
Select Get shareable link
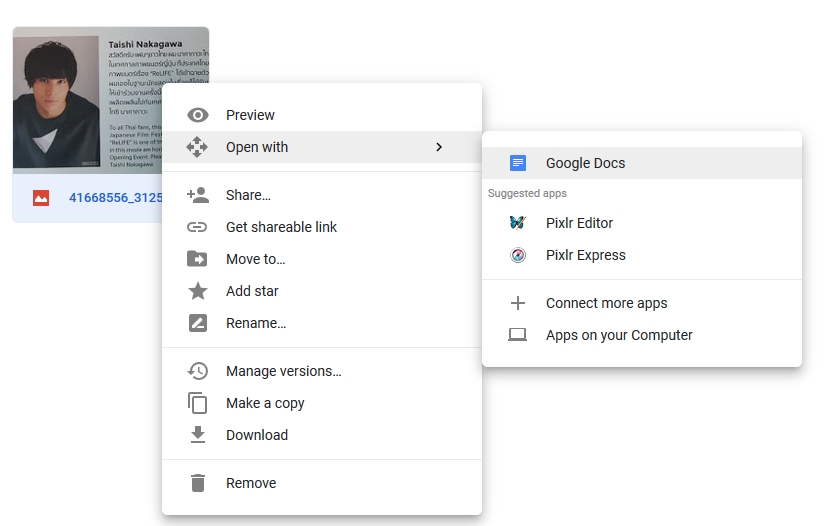pyautogui.click(x=281, y=227)
